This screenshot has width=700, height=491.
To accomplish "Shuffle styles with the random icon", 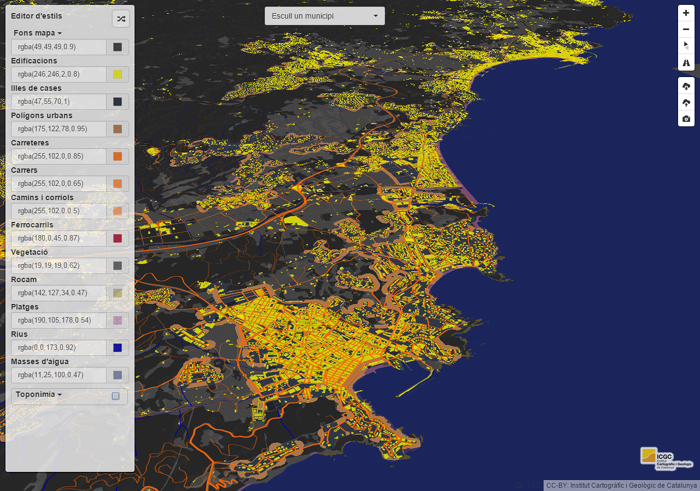I will pos(121,18).
